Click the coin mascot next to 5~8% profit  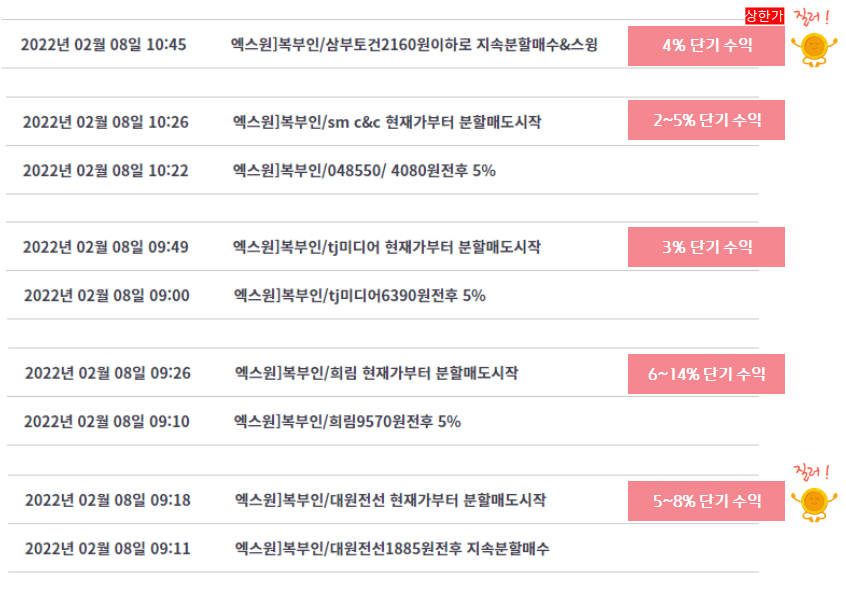tap(814, 504)
